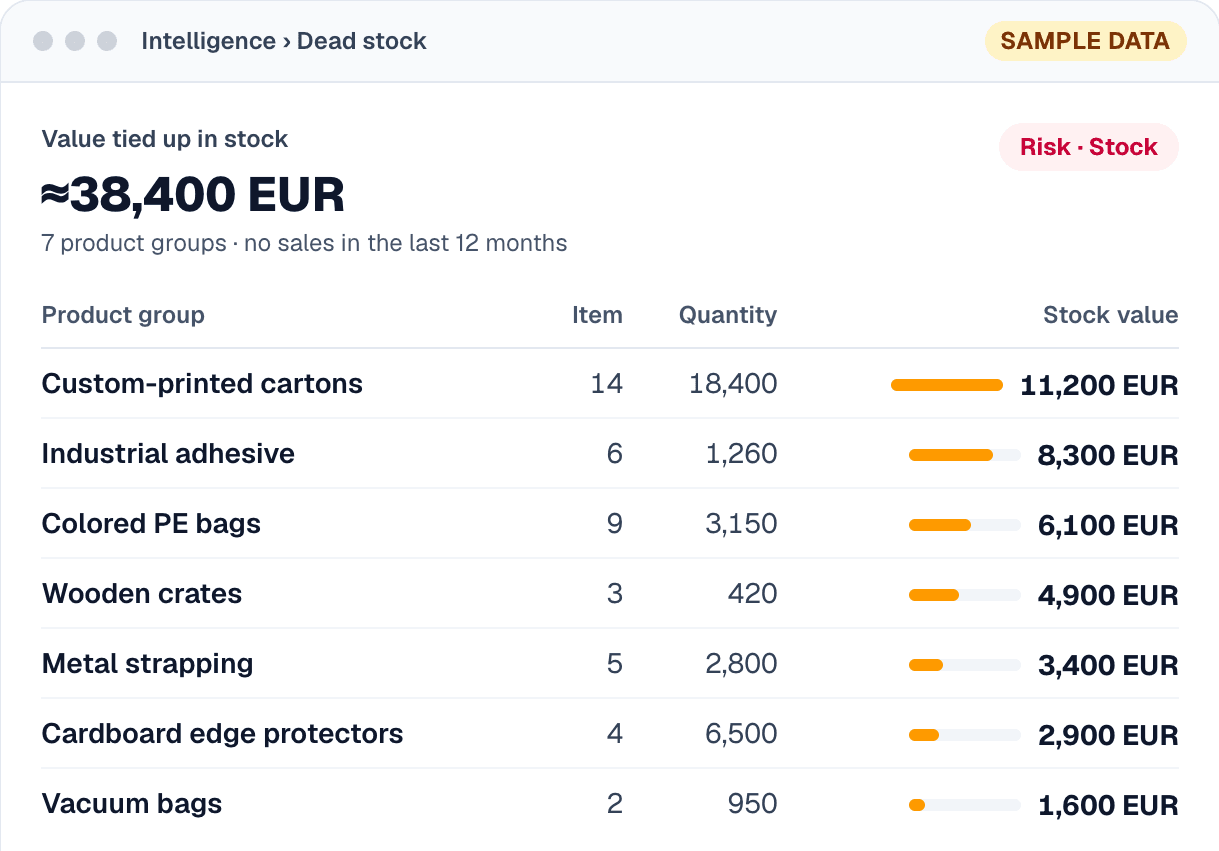Click the 6,100 EUR stock value
Image resolution: width=1219 pixels, height=851 pixels.
[1108, 525]
